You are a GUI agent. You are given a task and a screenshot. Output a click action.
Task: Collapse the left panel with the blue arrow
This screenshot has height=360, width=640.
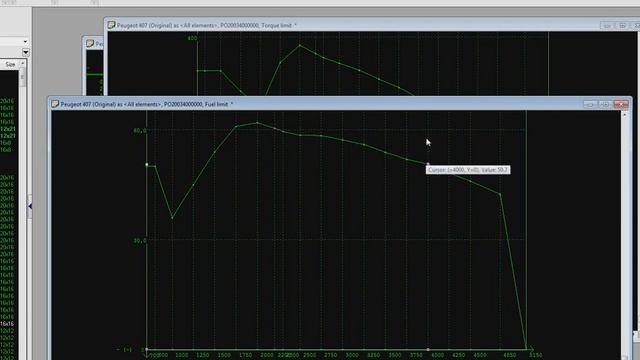30,206
